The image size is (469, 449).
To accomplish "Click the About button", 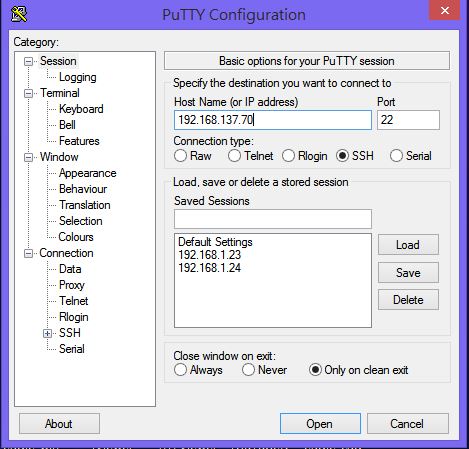I will tap(59, 424).
